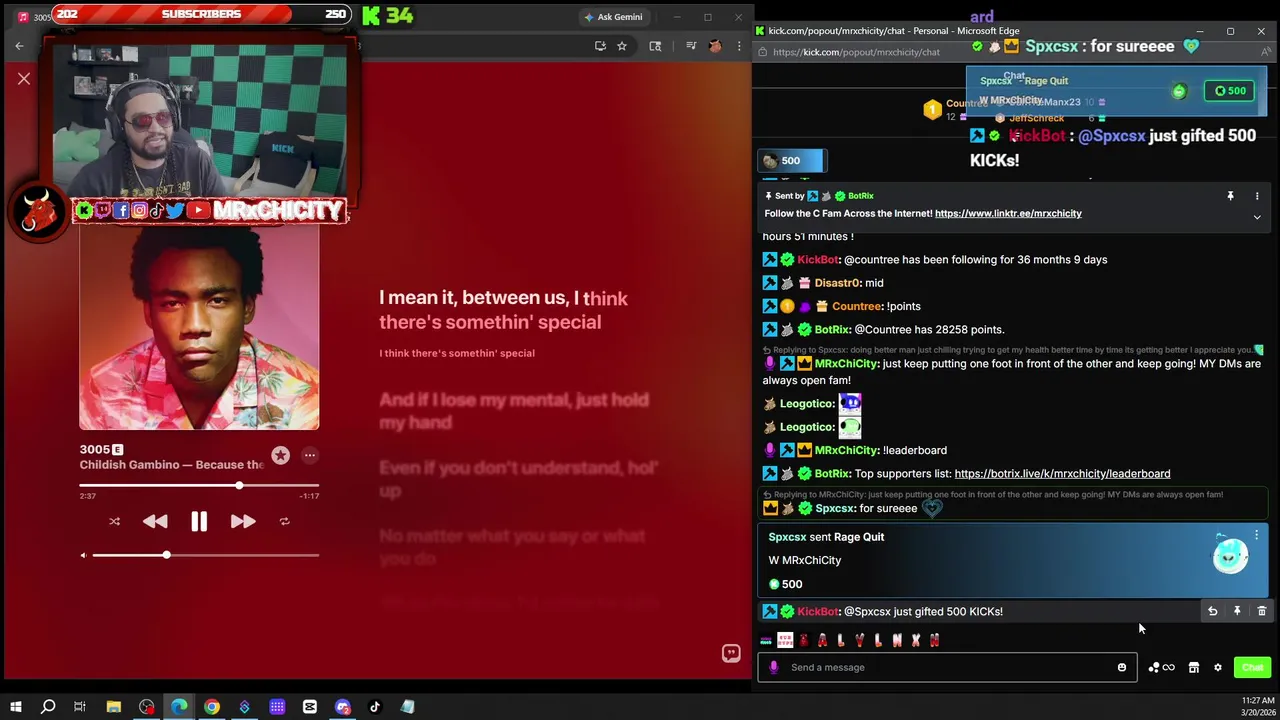Jump to lyric 'Even if you don't understand'
Image resolution: width=1280 pixels, height=720 pixels.
(x=518, y=478)
